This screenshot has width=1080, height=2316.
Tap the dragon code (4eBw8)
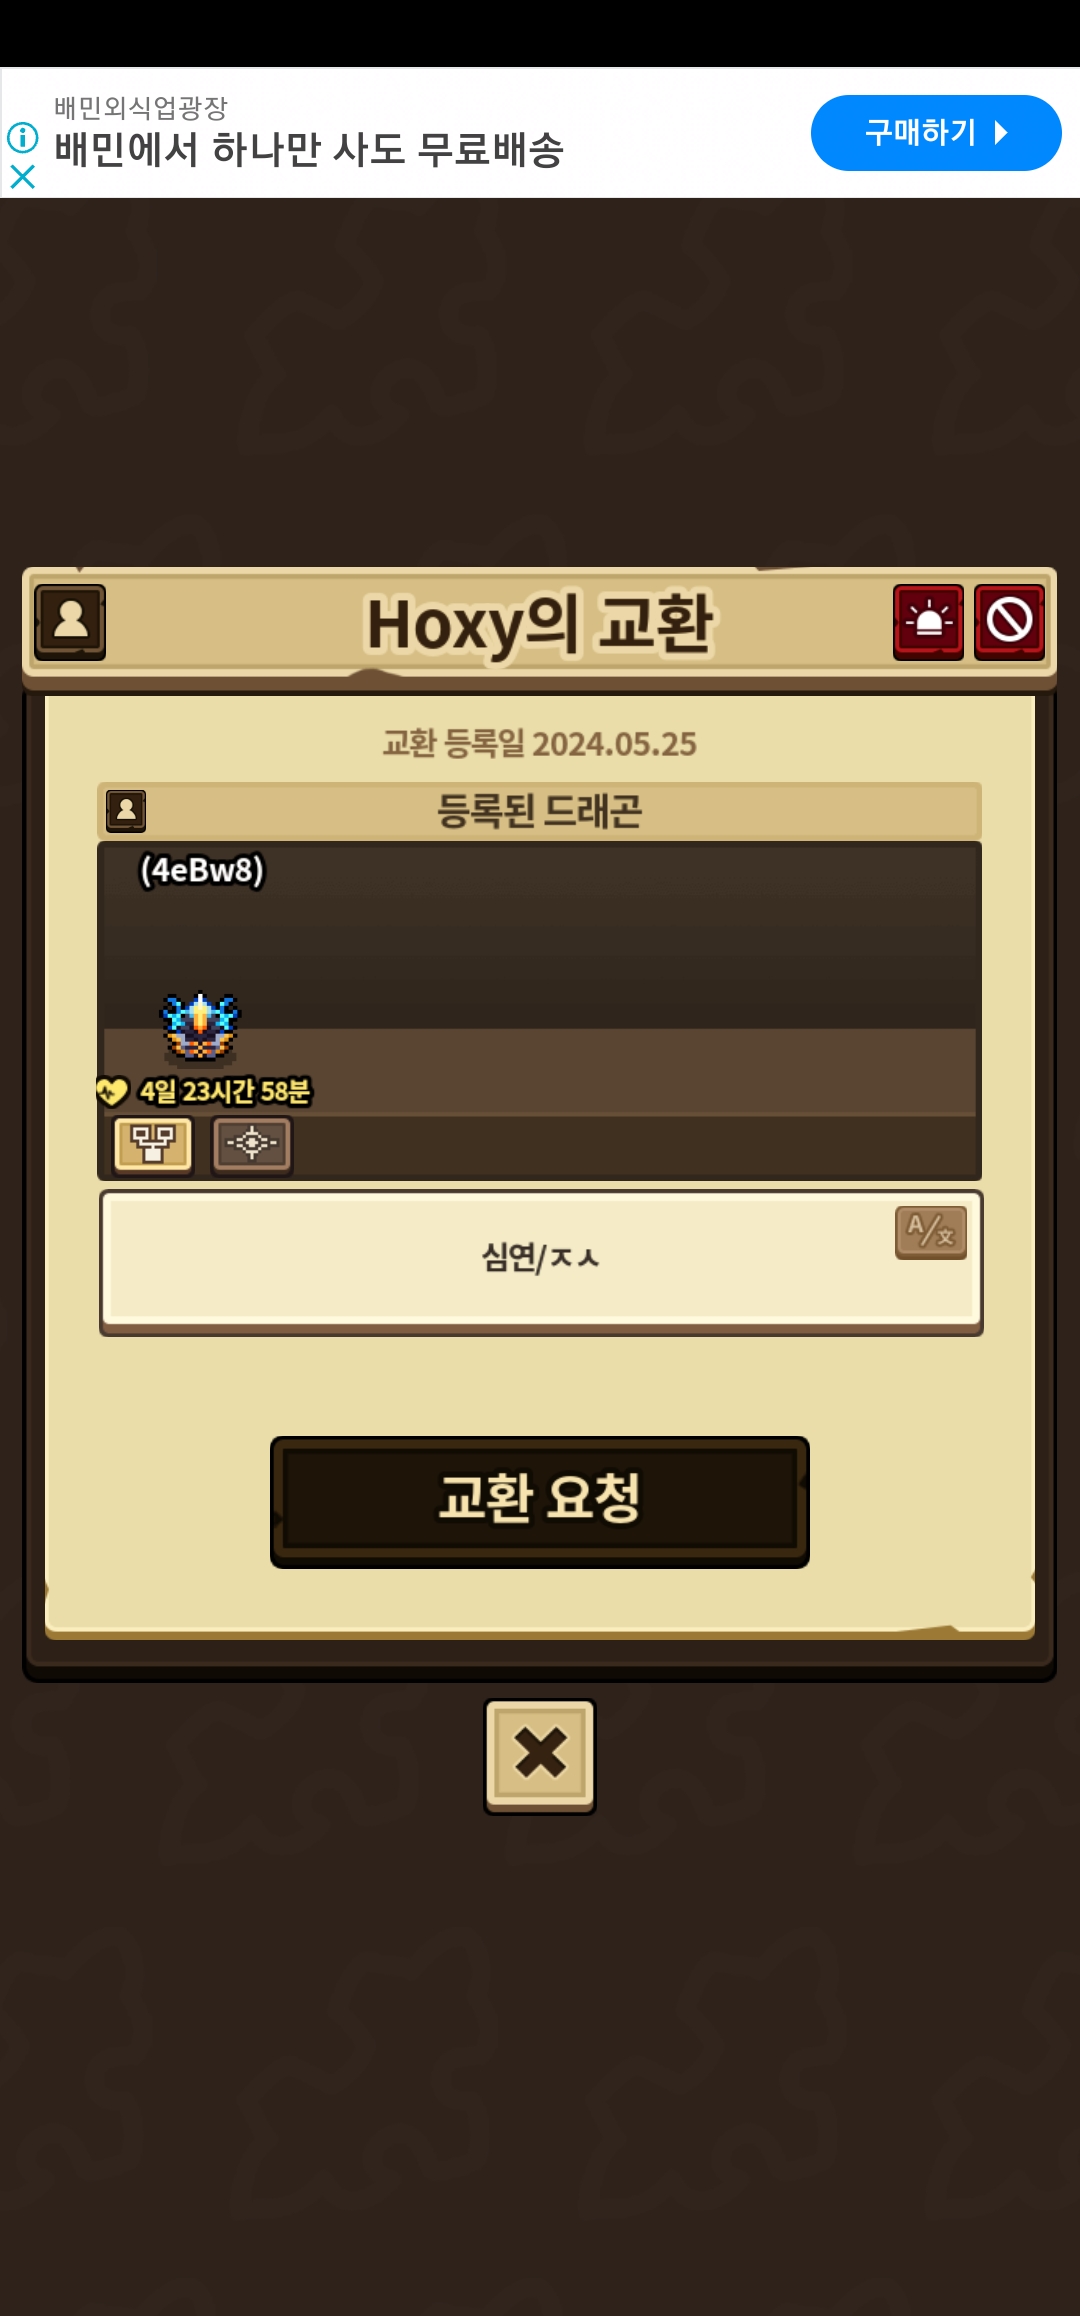(x=201, y=870)
